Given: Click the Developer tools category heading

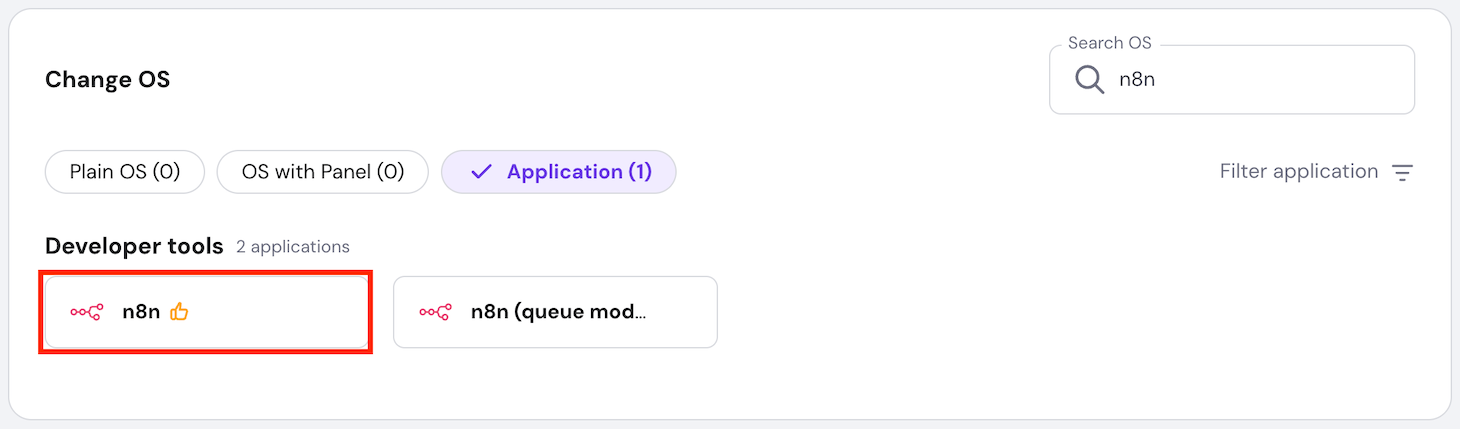Looking at the screenshot, I should (134, 246).
